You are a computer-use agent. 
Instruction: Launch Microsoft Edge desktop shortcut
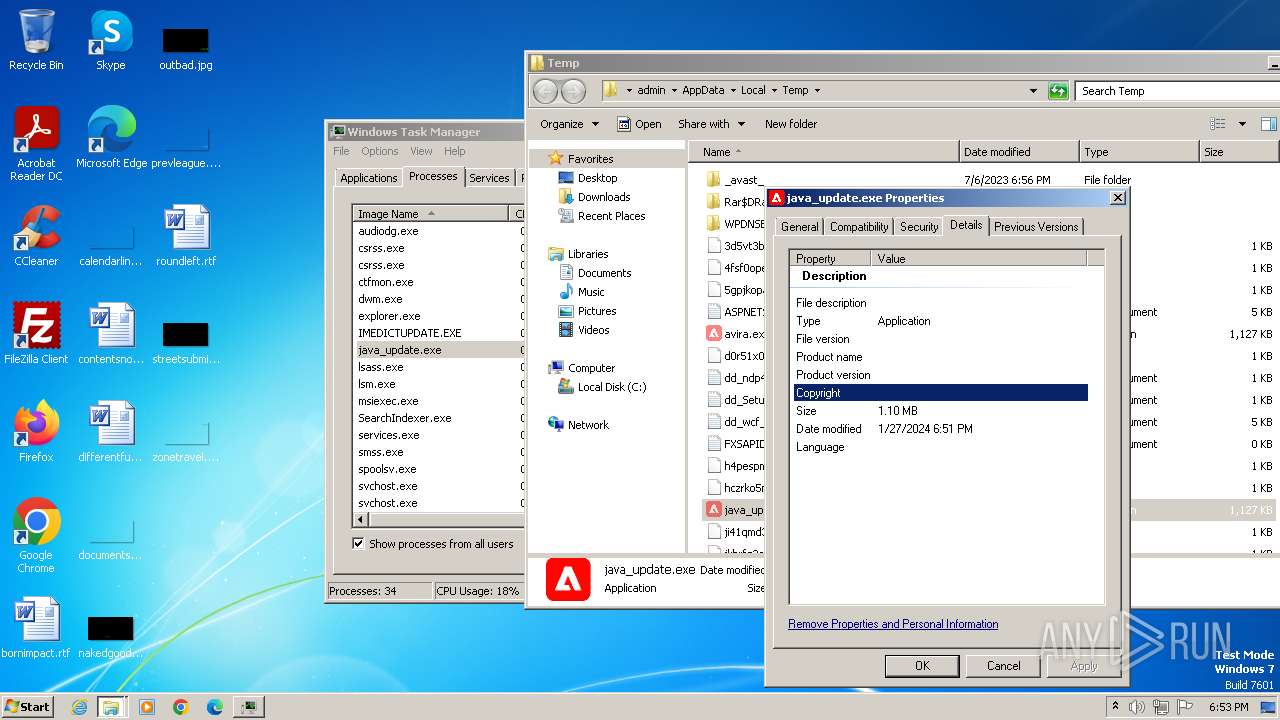[x=111, y=138]
